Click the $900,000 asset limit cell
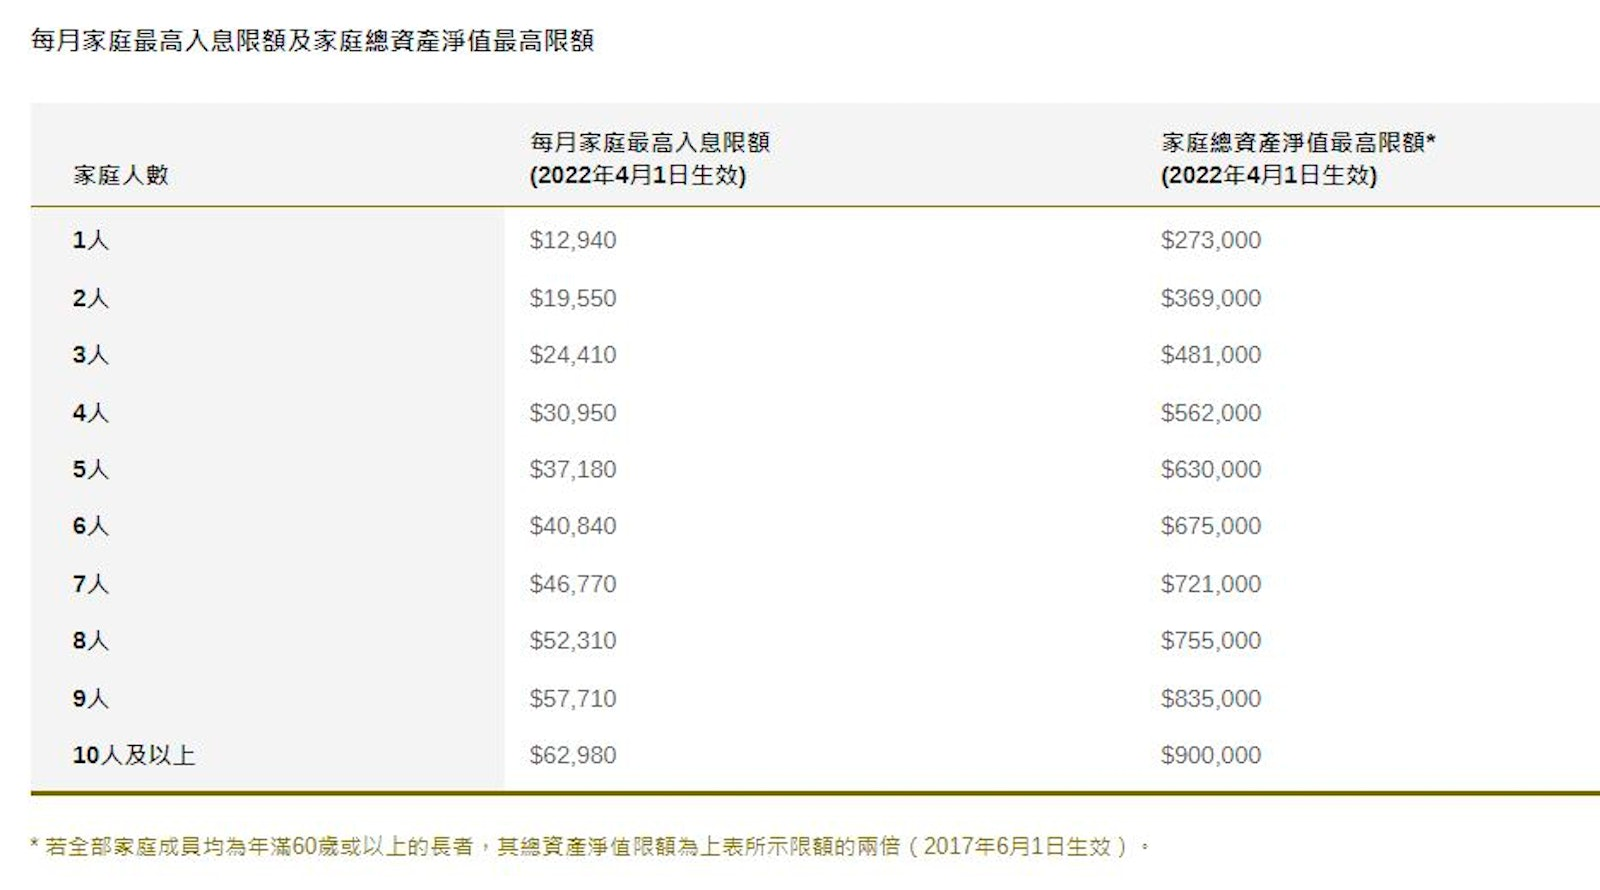The image size is (1600, 890). [x=1210, y=755]
